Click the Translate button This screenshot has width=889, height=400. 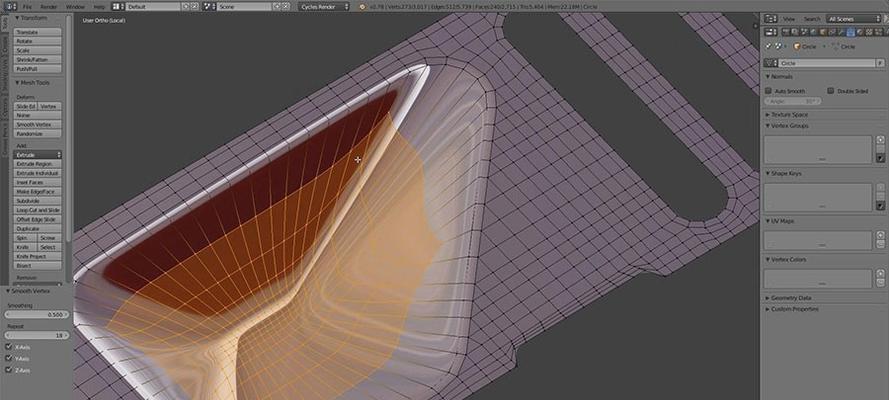pyautogui.click(x=37, y=32)
